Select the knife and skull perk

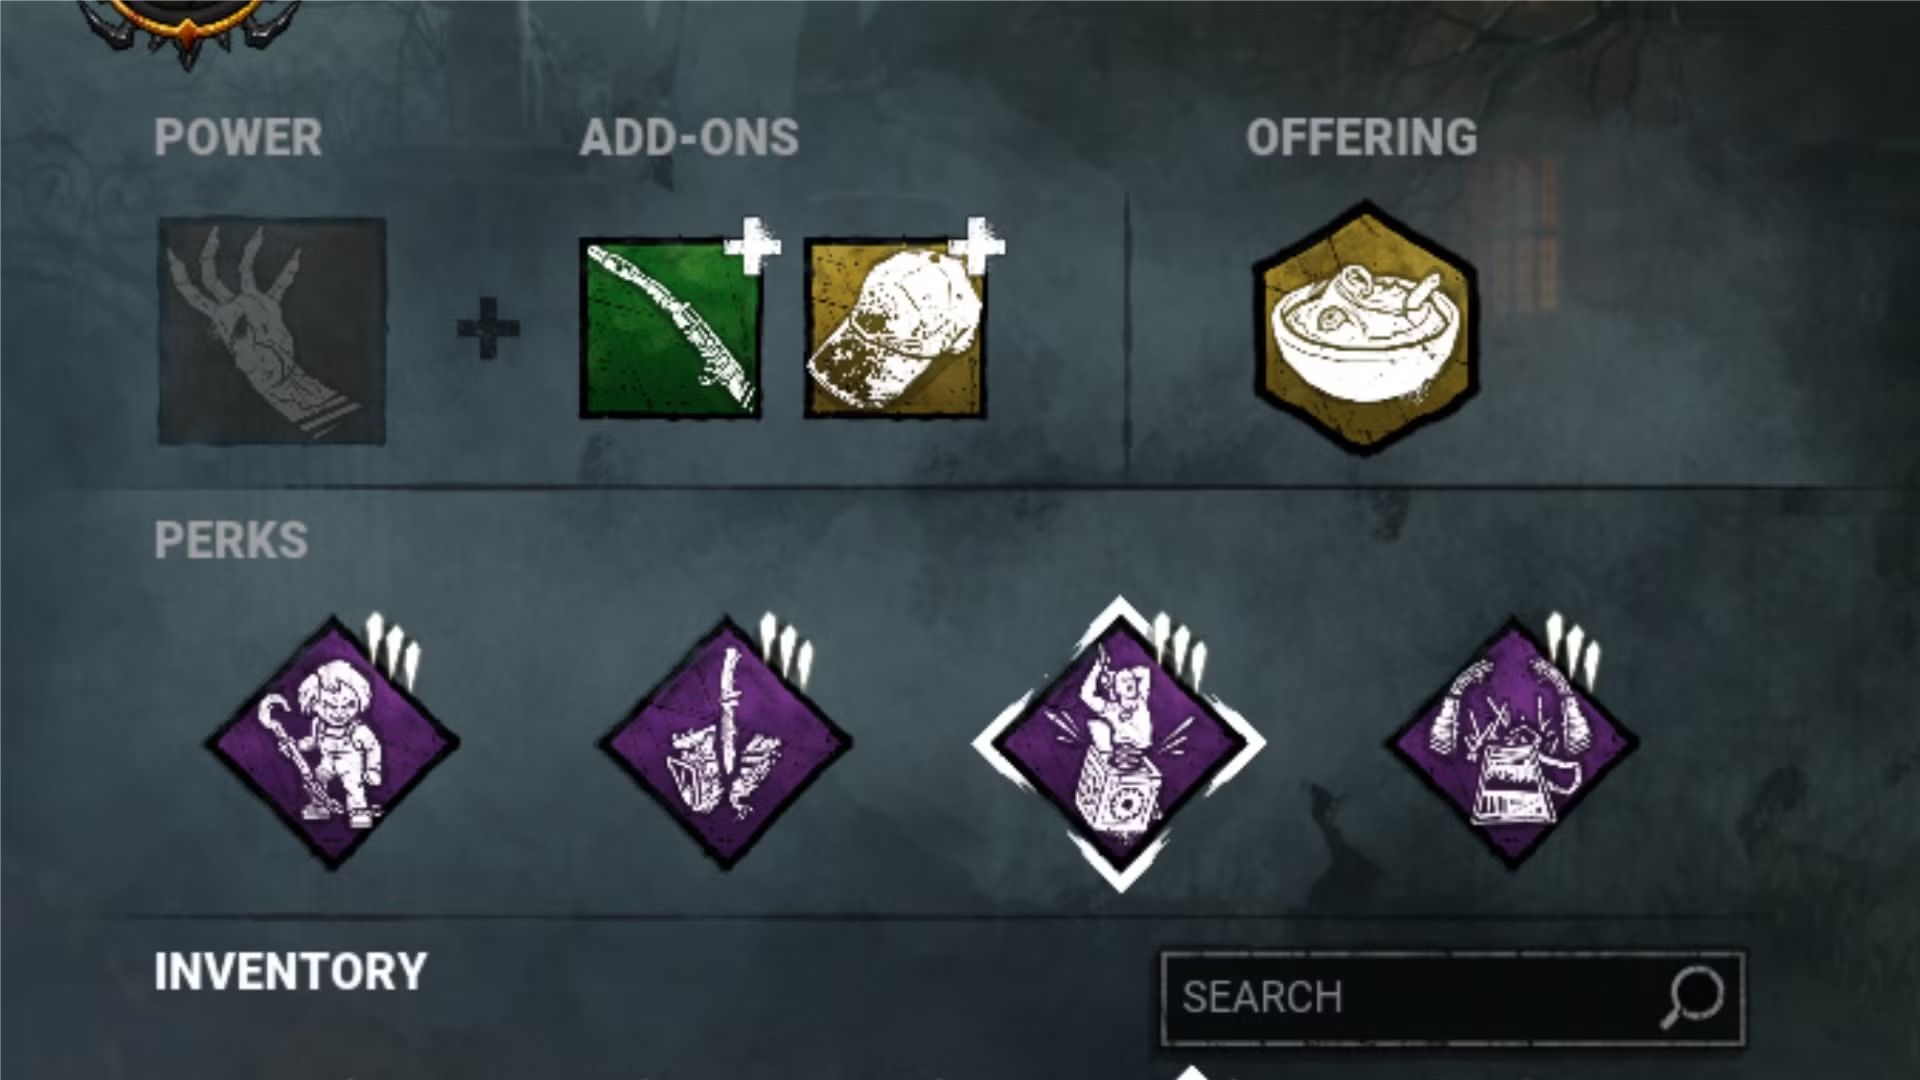pos(725,743)
